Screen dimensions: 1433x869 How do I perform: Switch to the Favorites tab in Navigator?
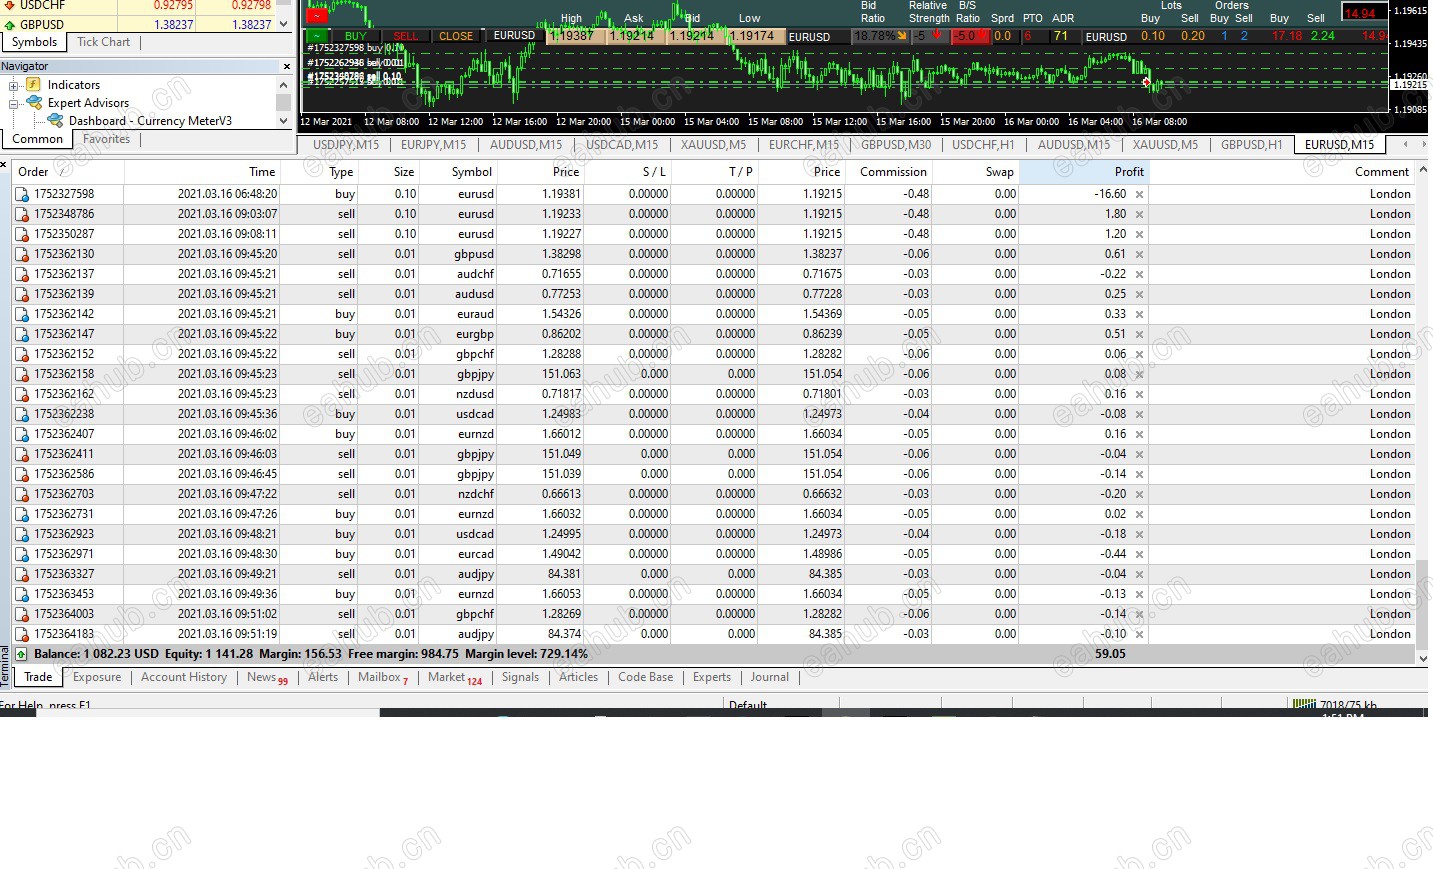(106, 139)
